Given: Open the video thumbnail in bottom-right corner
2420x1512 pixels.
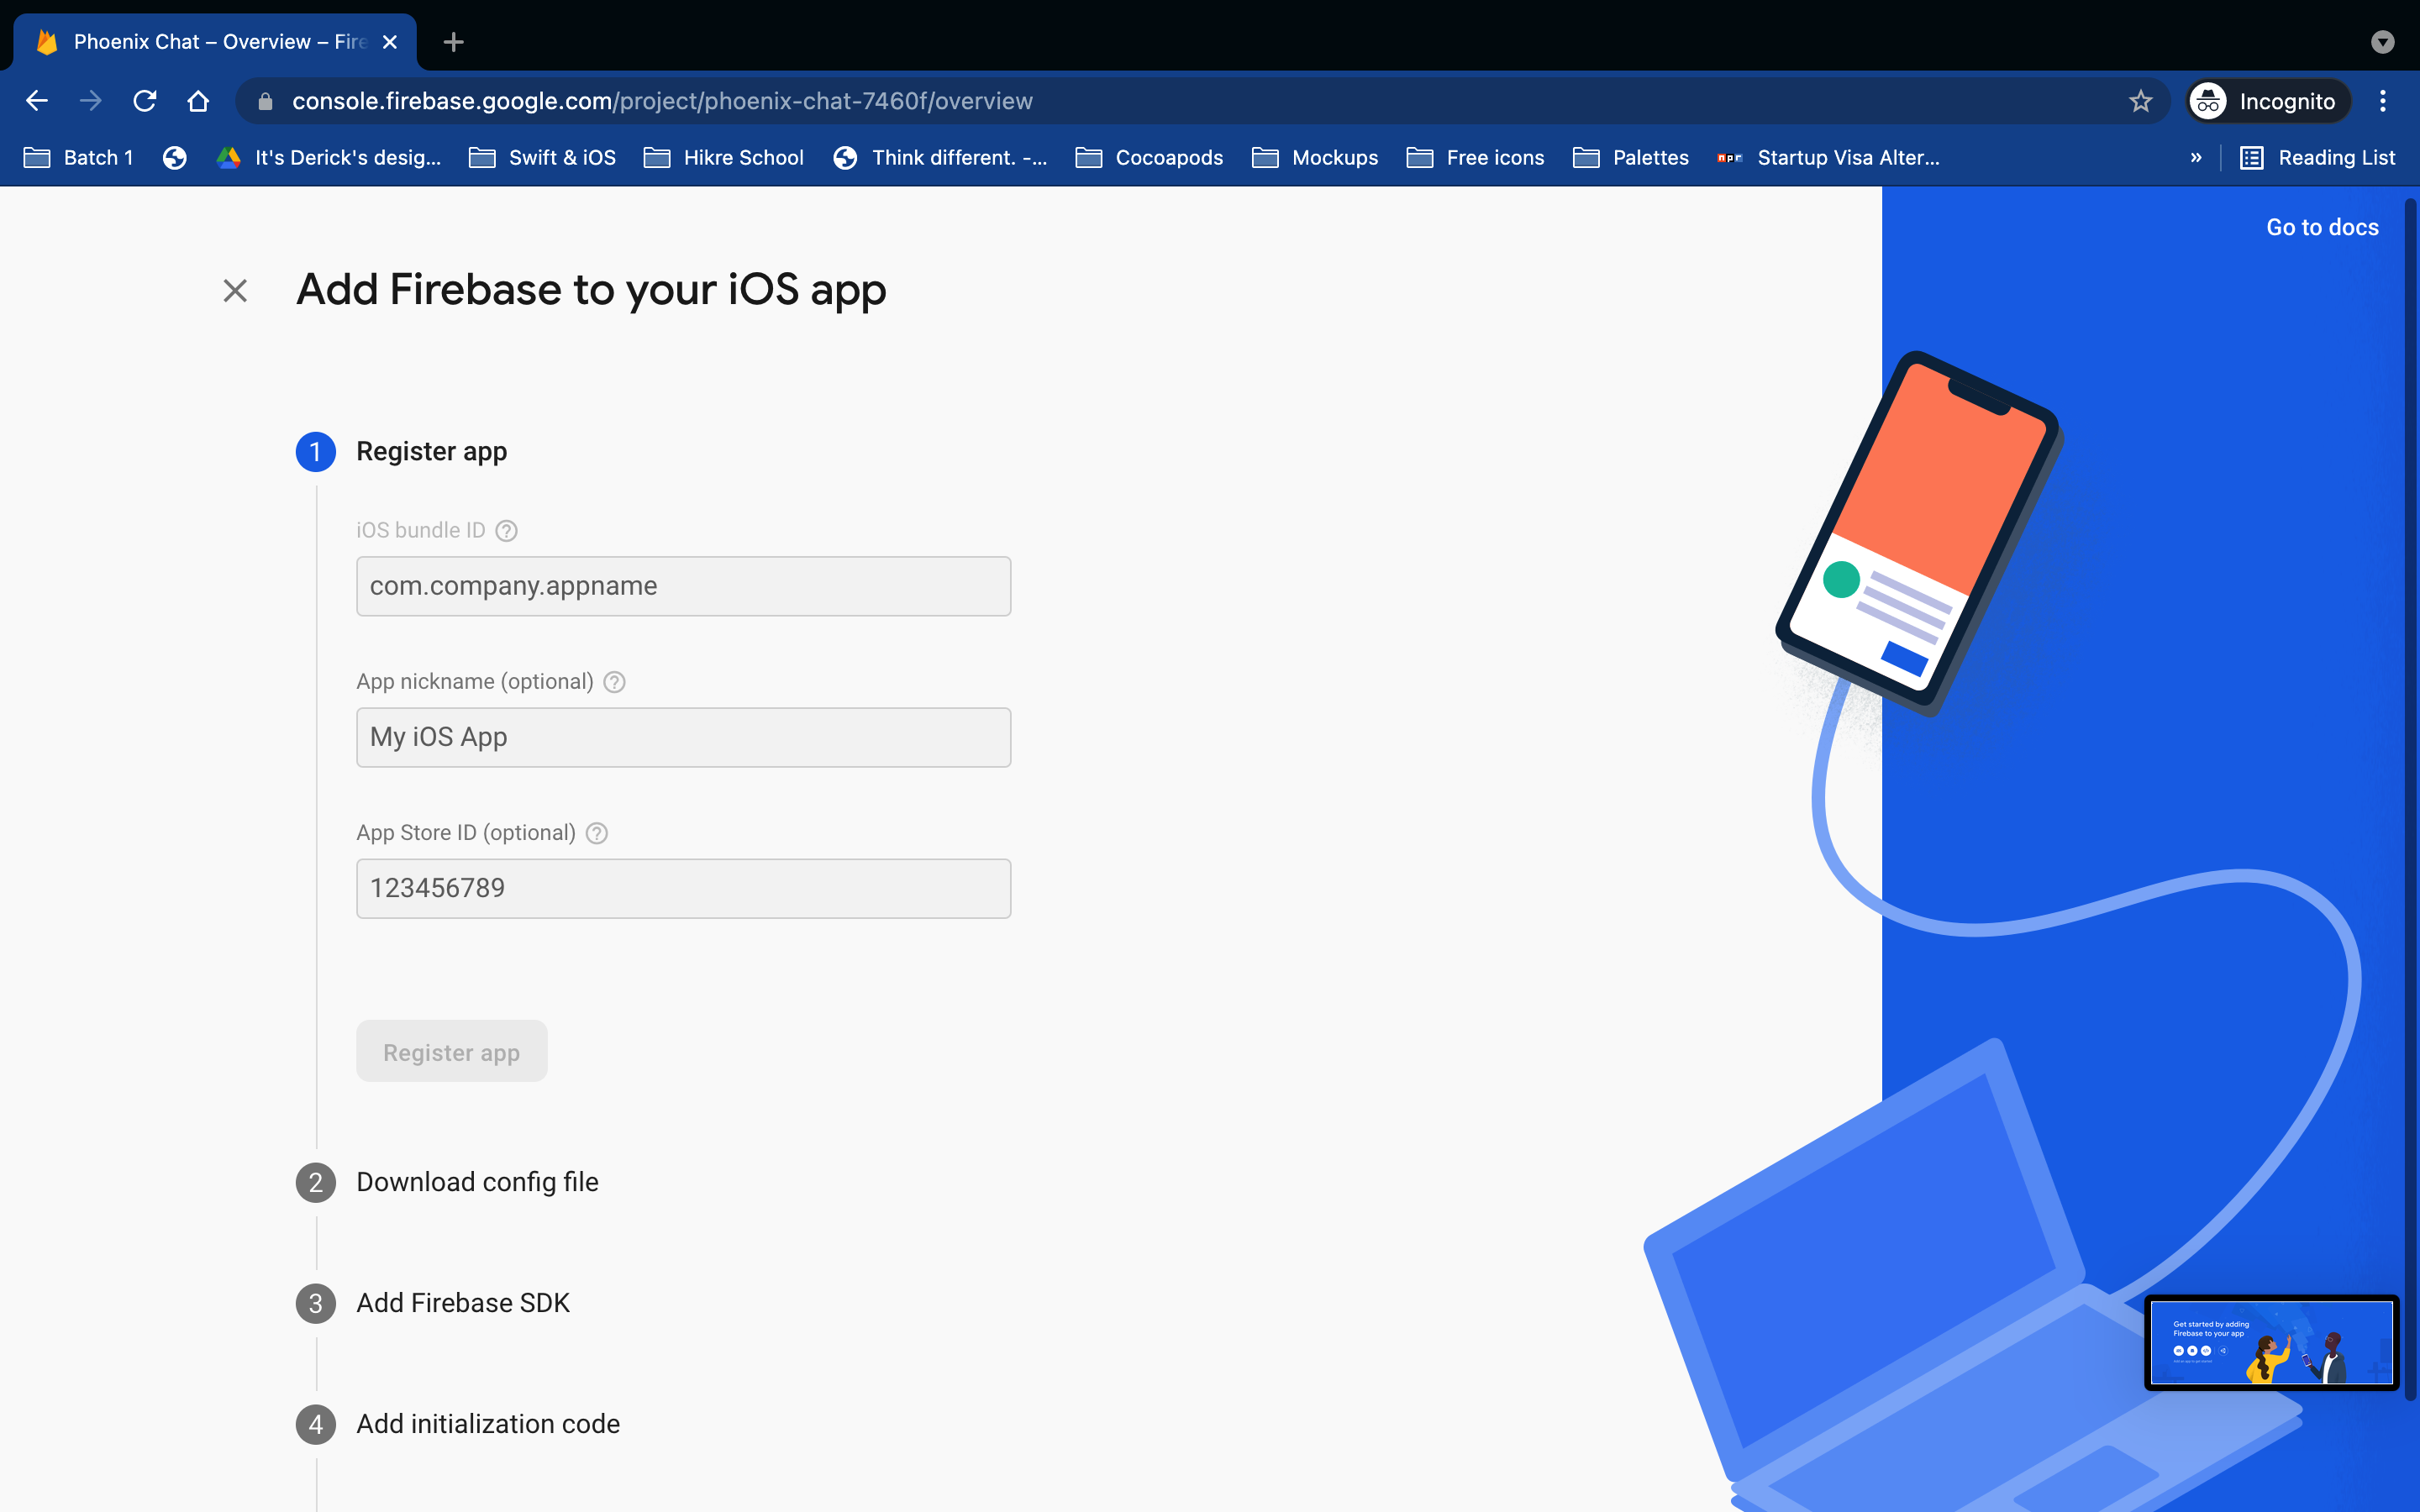Looking at the screenshot, I should (2271, 1342).
